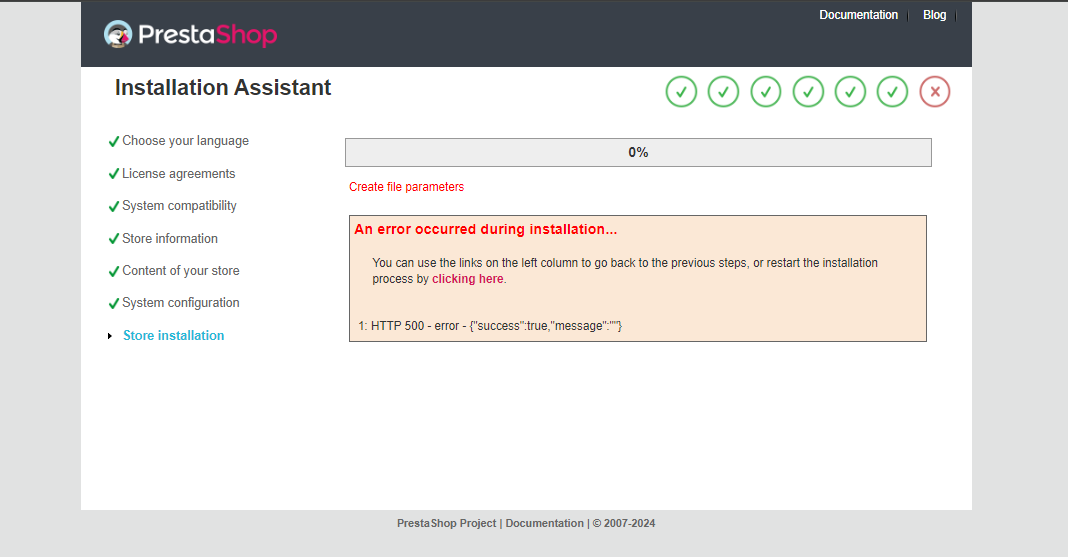Click the fourth green checkmark step circle

tap(808, 92)
